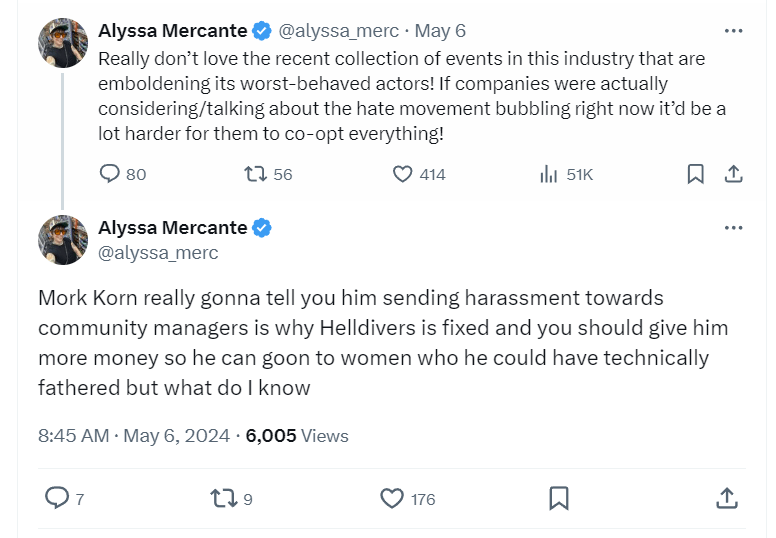Click the main tweet's profile avatar
776x538 pixels.
pos(63,240)
